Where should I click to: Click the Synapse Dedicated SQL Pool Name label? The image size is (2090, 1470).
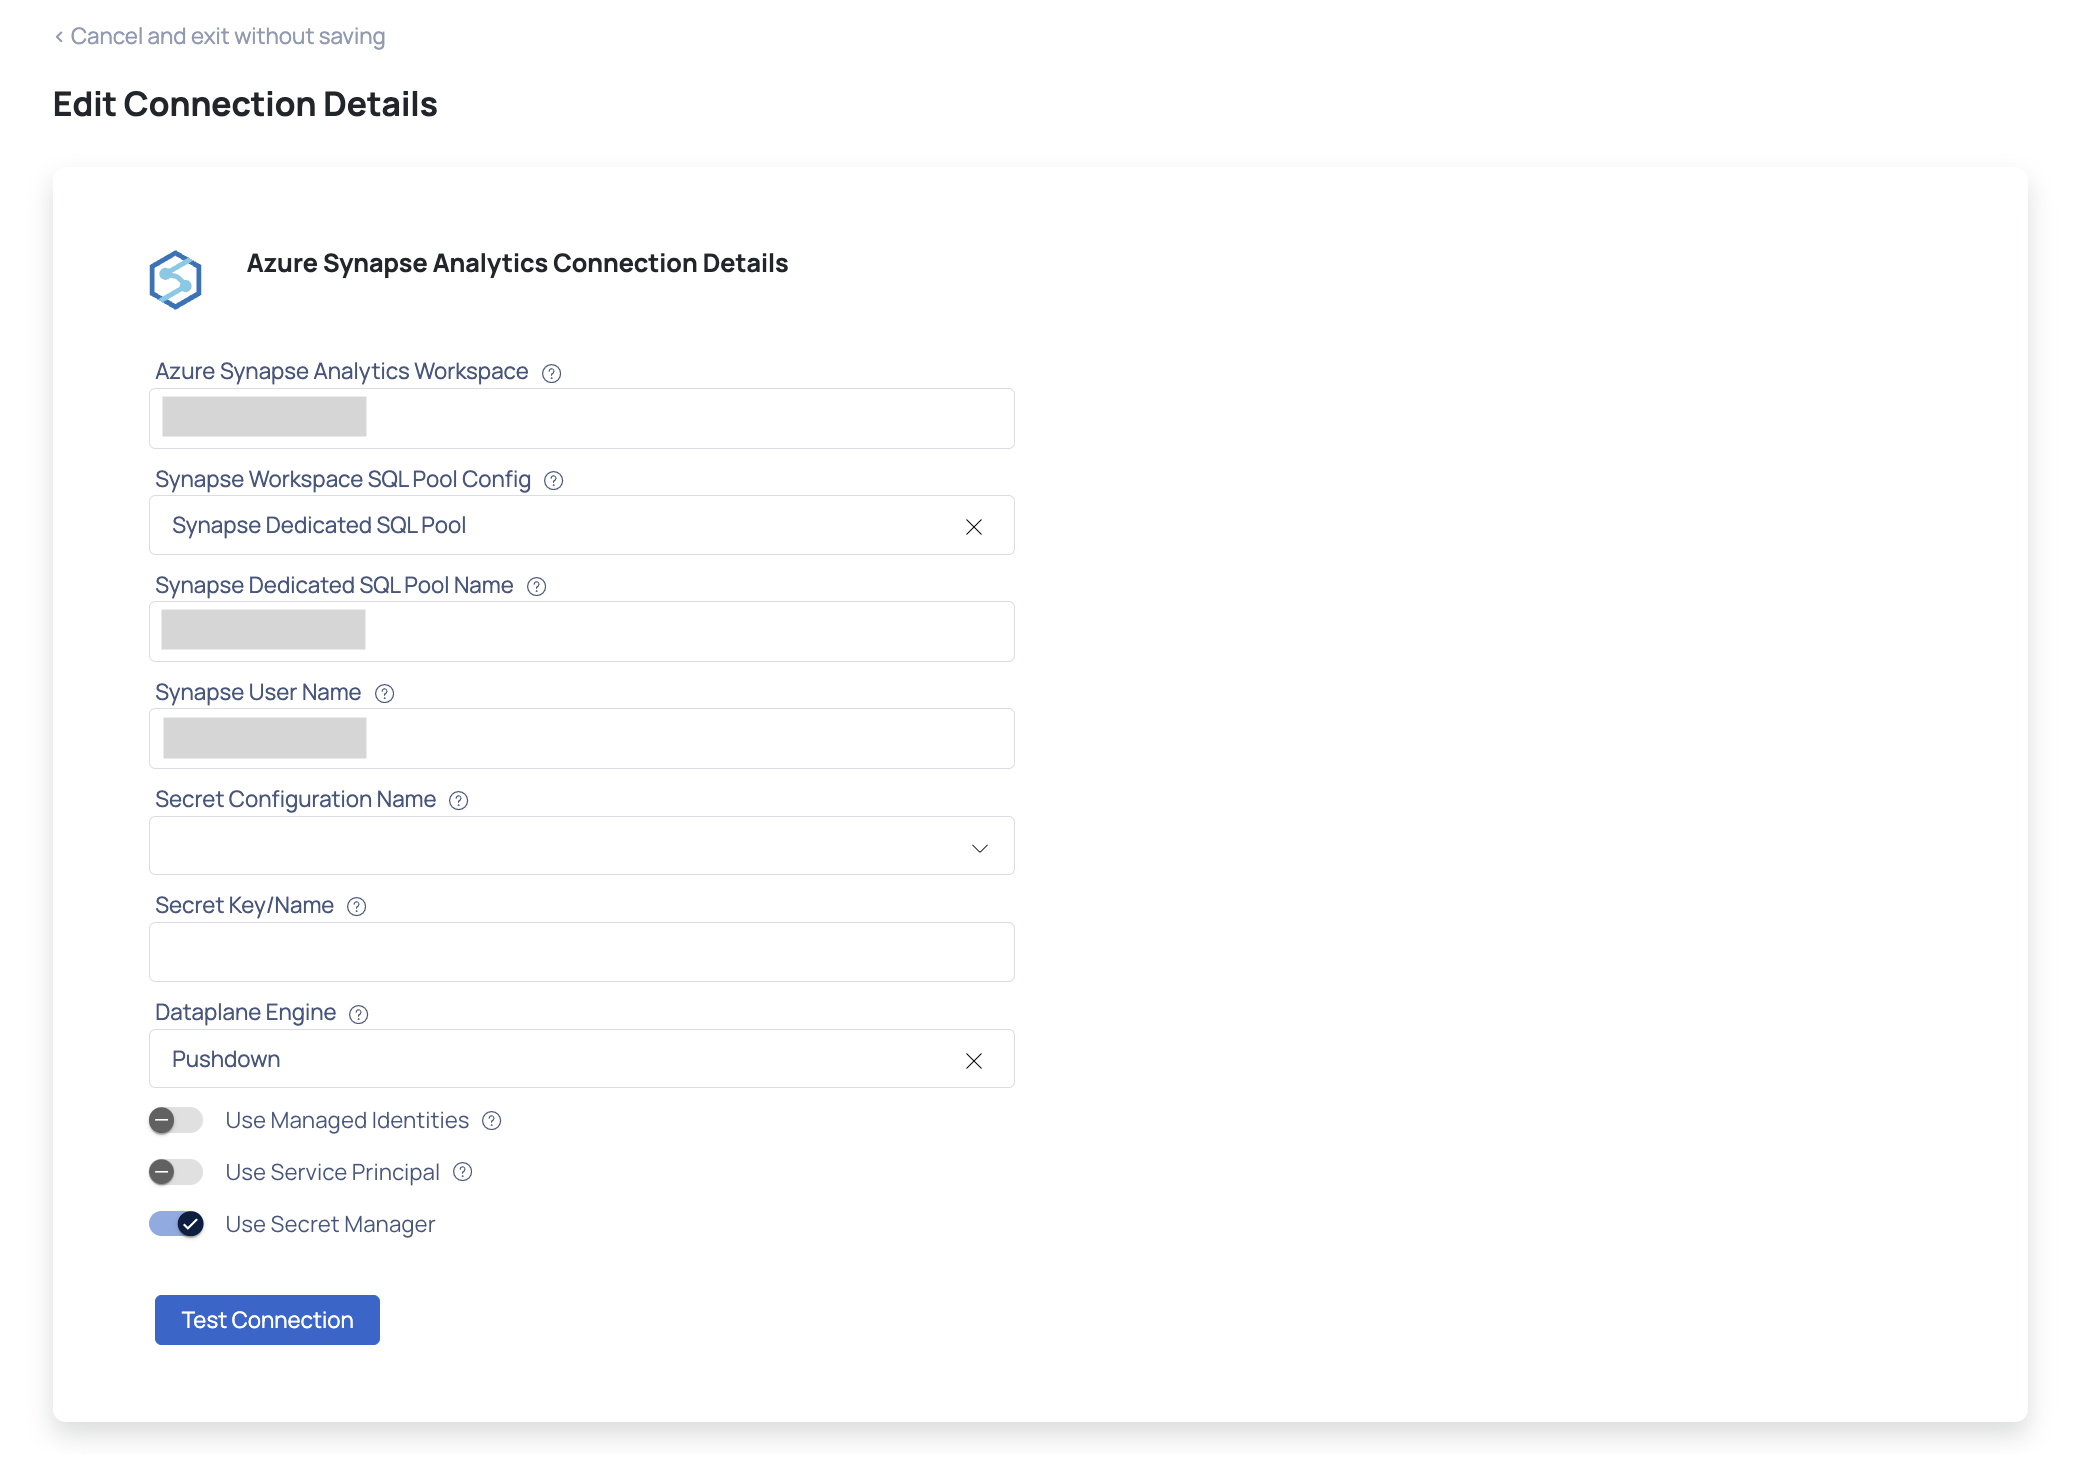point(334,586)
